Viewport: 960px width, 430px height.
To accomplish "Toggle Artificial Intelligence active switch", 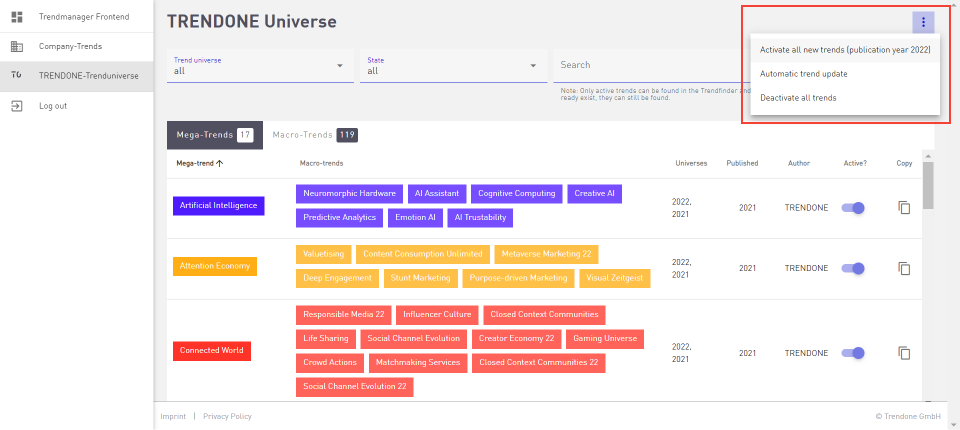I will (x=853, y=208).
